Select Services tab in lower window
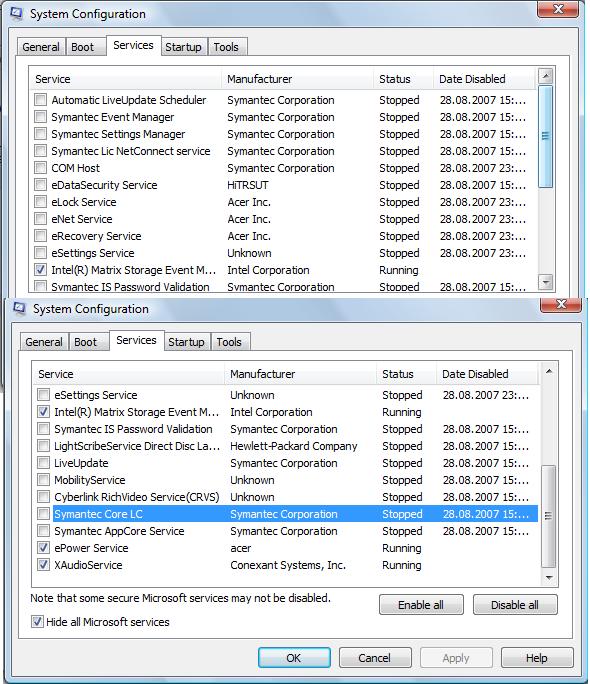The height and width of the screenshot is (684, 590). pos(136,340)
